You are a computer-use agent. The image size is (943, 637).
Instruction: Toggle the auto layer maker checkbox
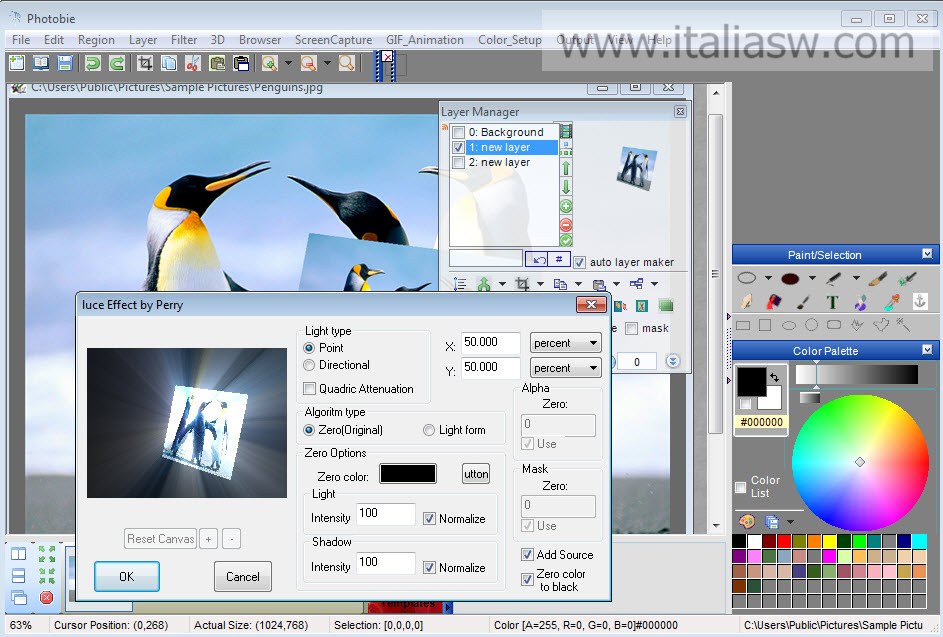579,262
